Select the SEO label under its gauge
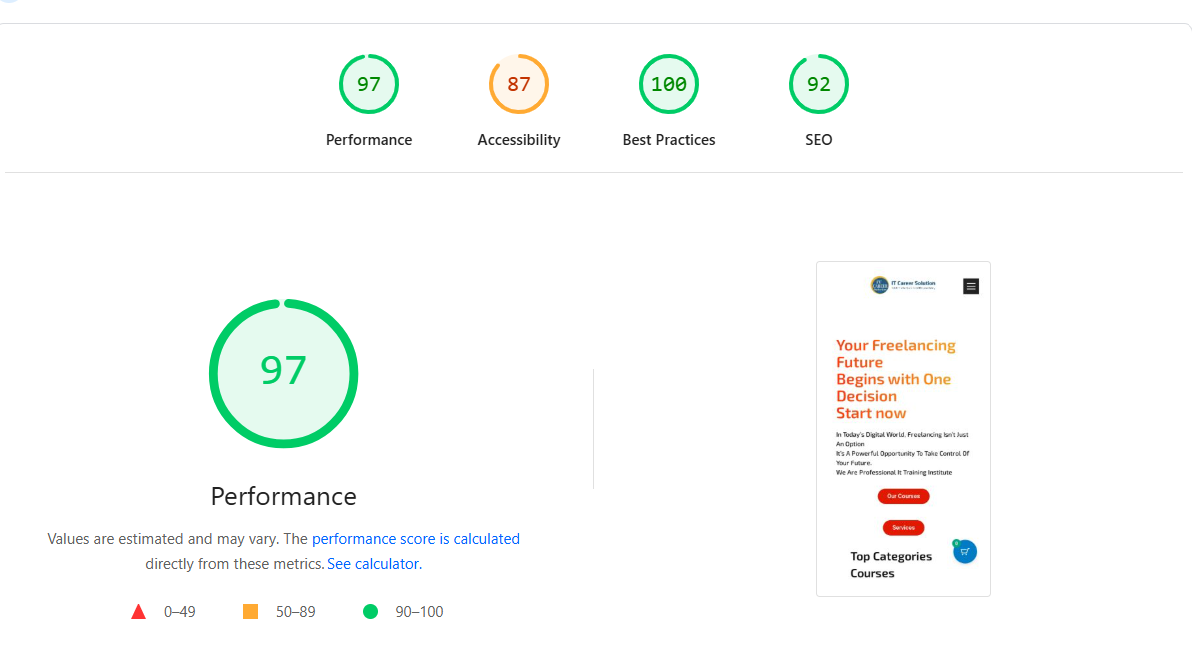Viewport: 1192px width, 652px height. pos(819,139)
